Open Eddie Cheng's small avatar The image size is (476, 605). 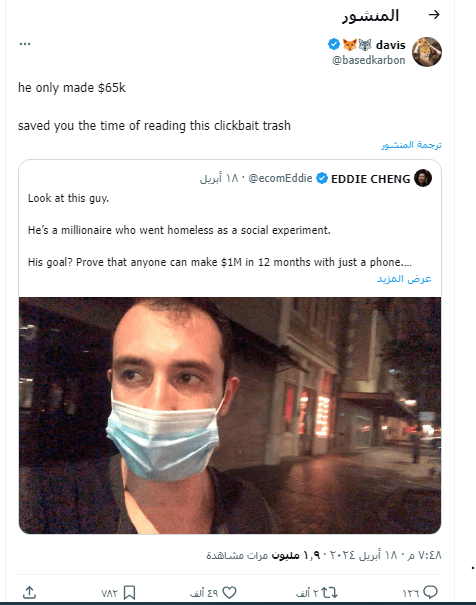[423, 178]
